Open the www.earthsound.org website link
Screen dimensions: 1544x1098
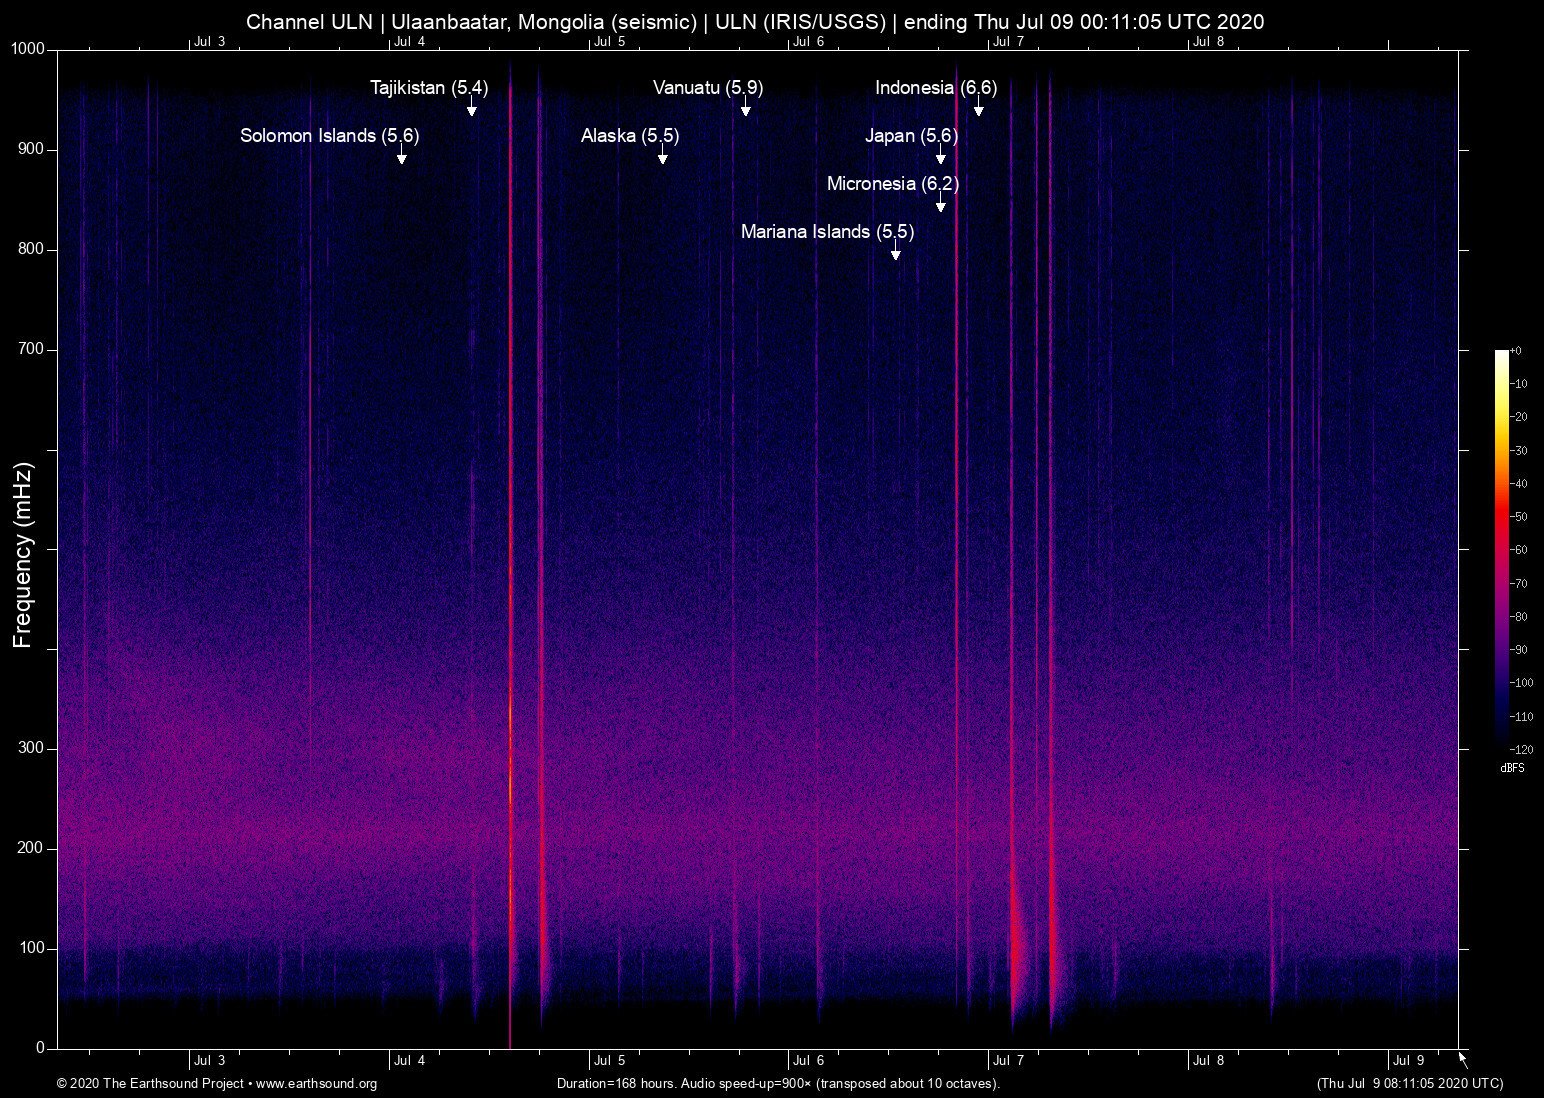(318, 1084)
